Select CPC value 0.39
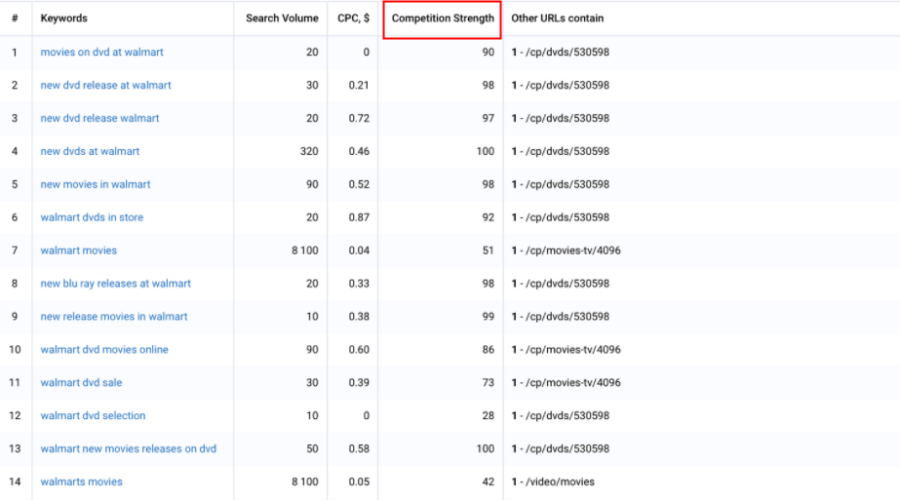Viewport: 900px width, 500px height. pyautogui.click(x=359, y=383)
